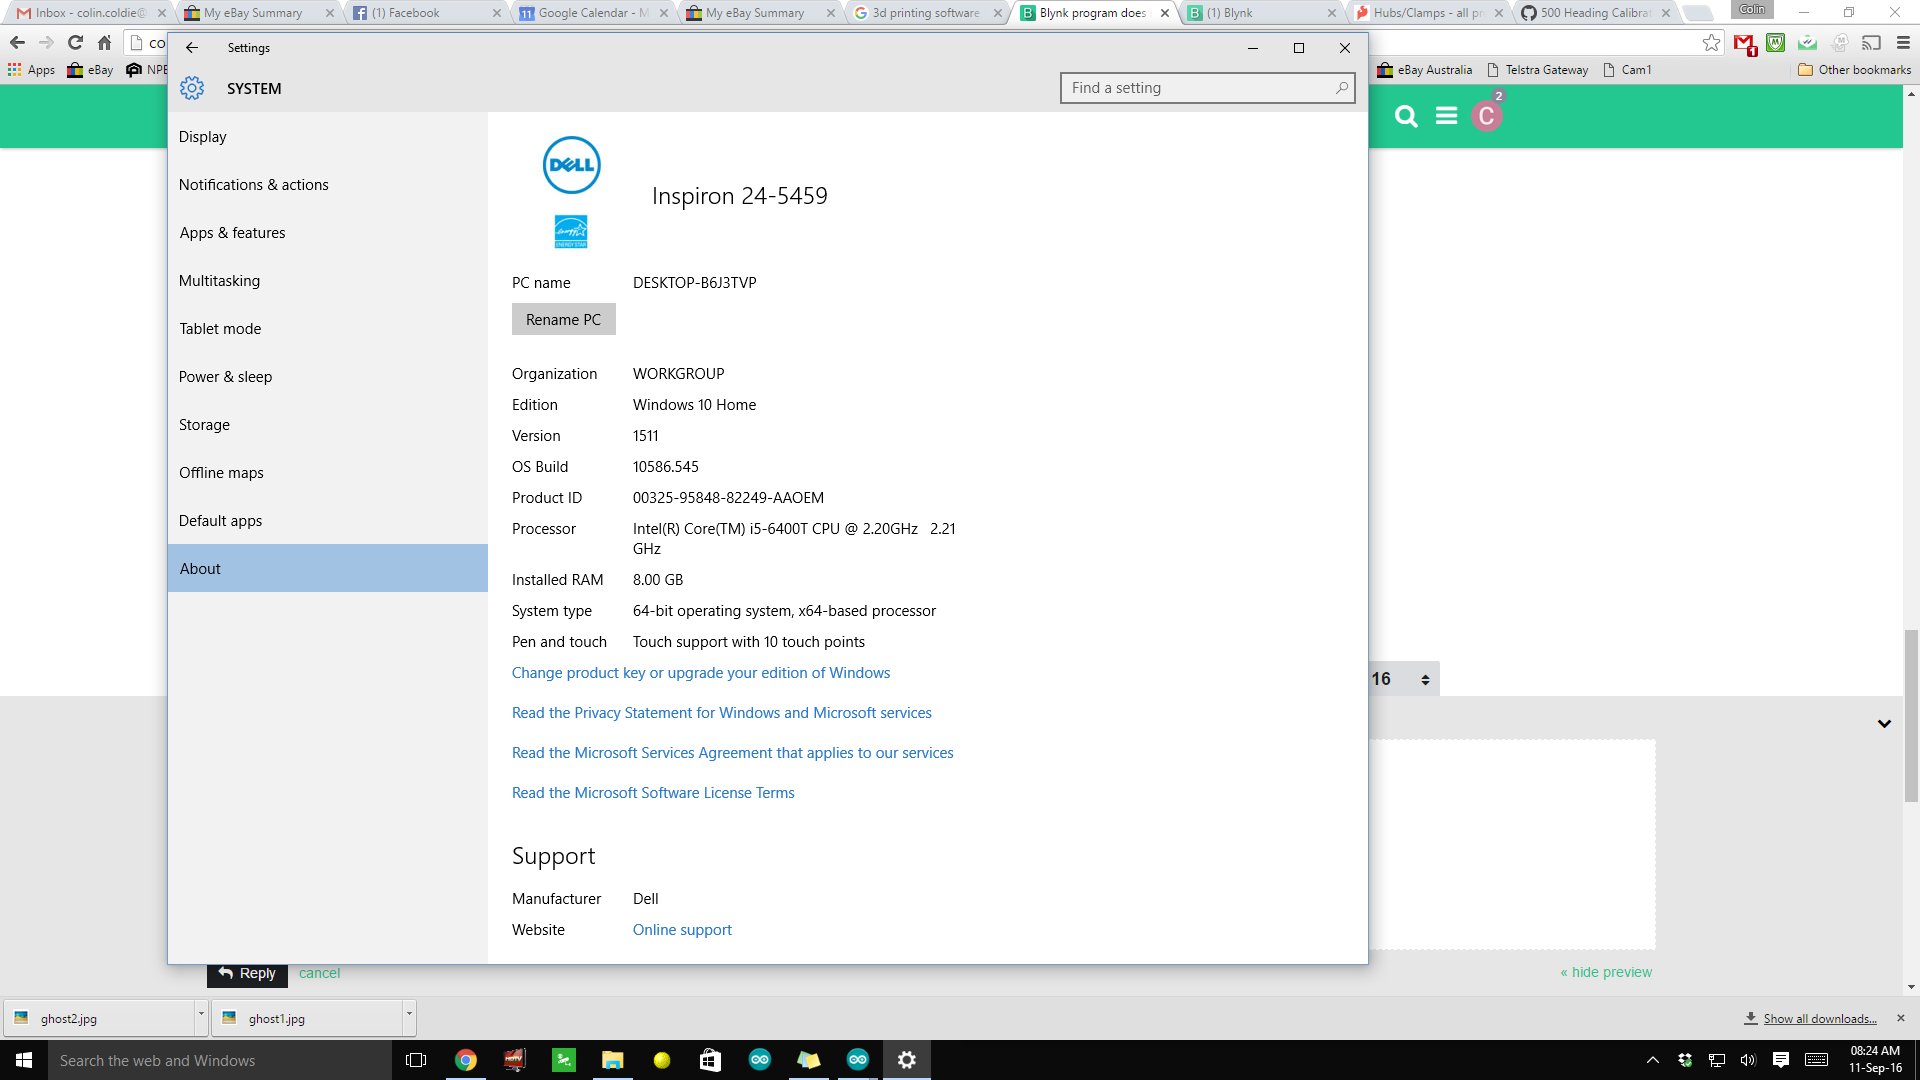Click the Energy Star logo

pos(571,231)
